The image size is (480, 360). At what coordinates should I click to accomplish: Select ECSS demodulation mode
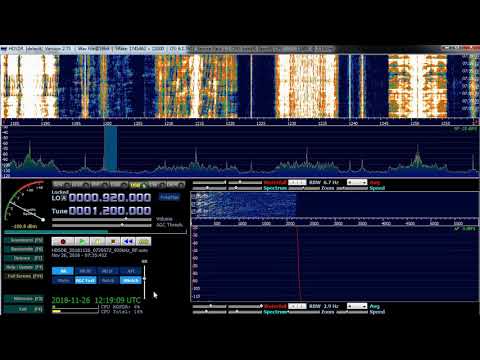(x=81, y=184)
